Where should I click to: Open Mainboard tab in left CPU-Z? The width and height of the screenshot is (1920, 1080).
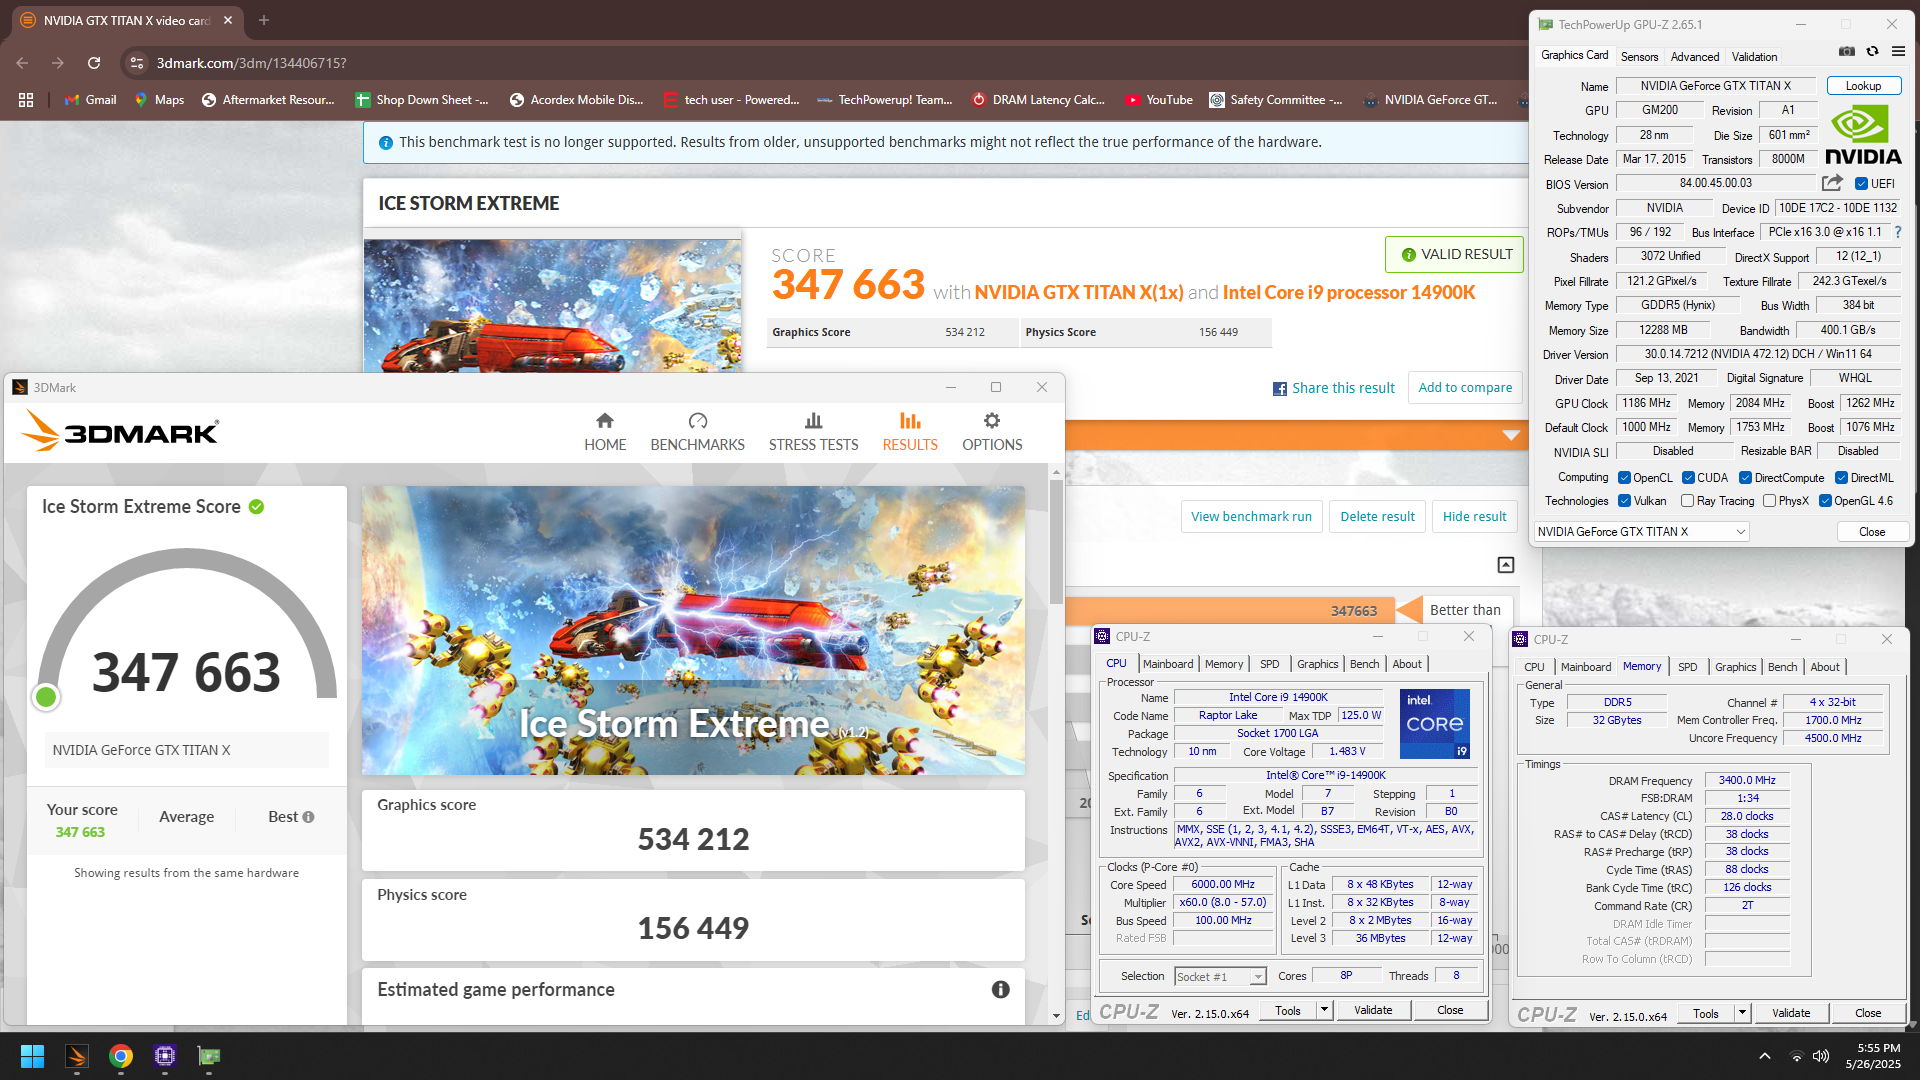1168,664
